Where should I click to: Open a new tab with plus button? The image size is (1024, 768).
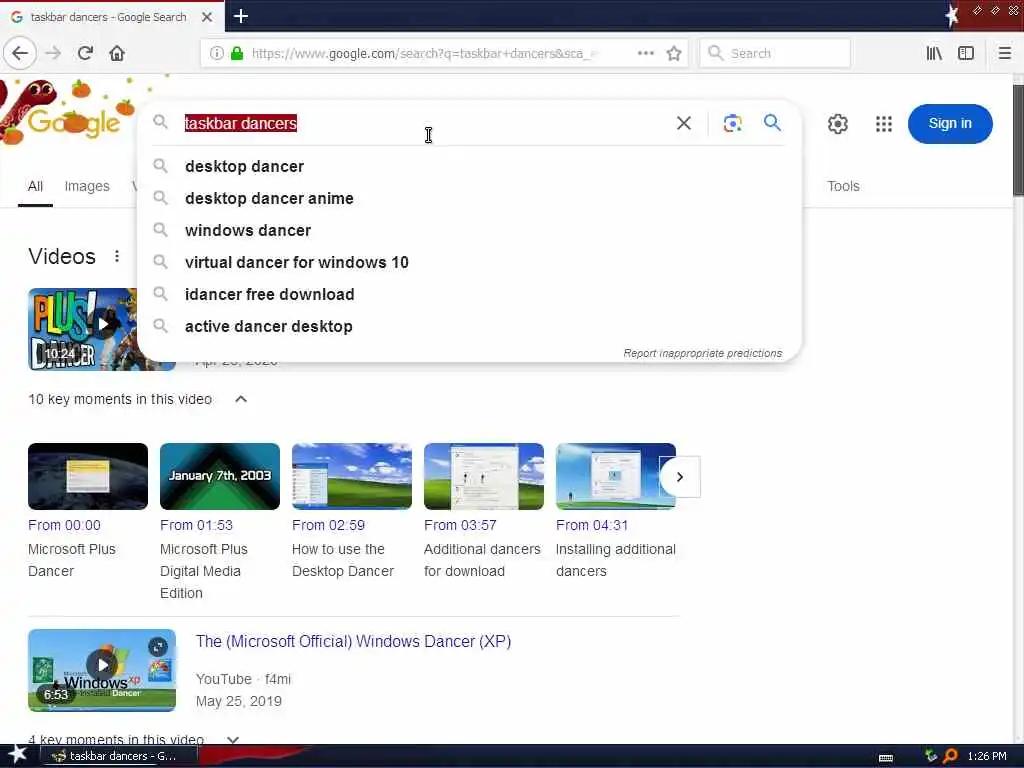(241, 16)
